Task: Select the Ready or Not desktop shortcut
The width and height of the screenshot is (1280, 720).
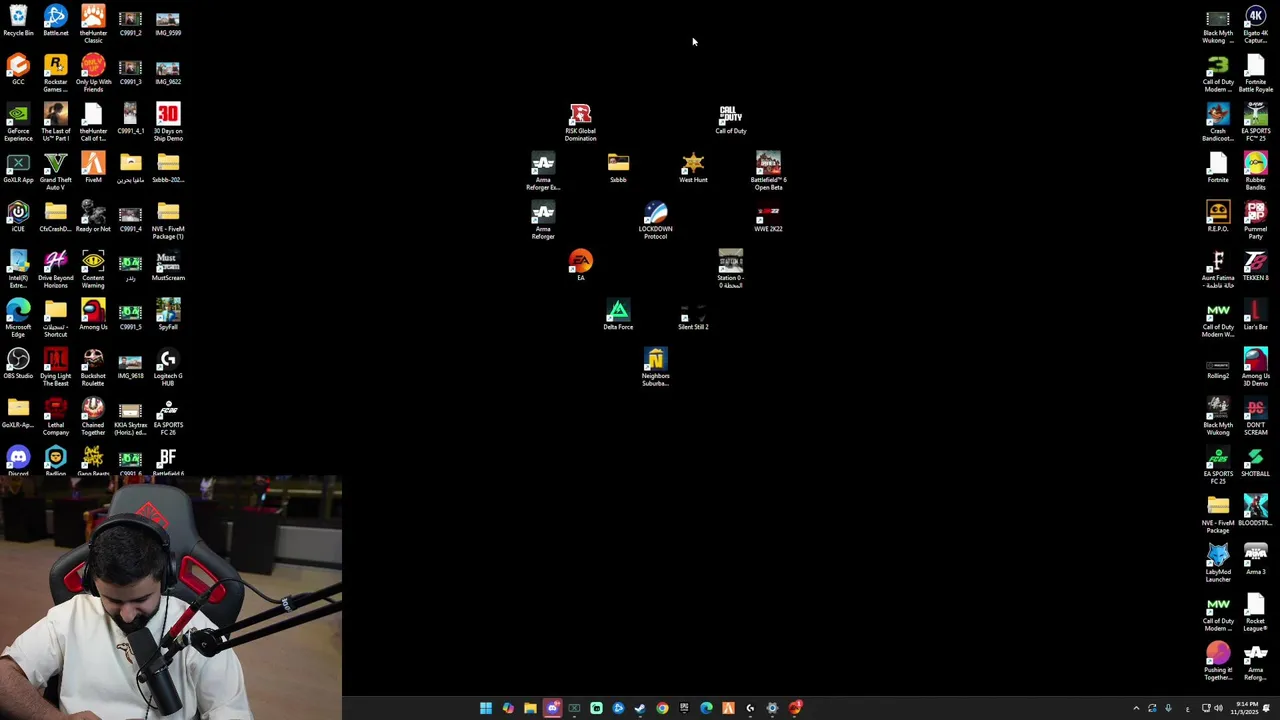Action: point(93,217)
